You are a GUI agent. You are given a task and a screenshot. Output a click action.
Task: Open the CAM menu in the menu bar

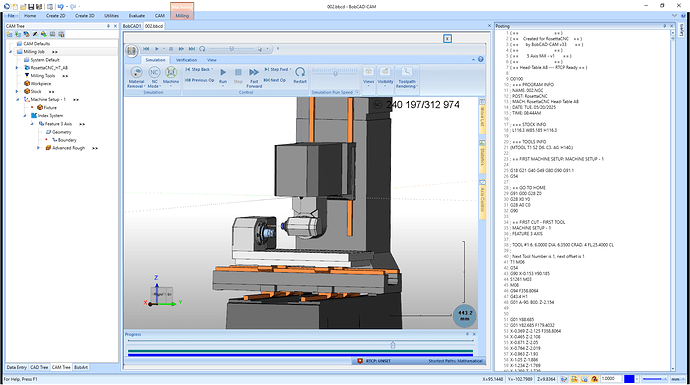pos(160,15)
